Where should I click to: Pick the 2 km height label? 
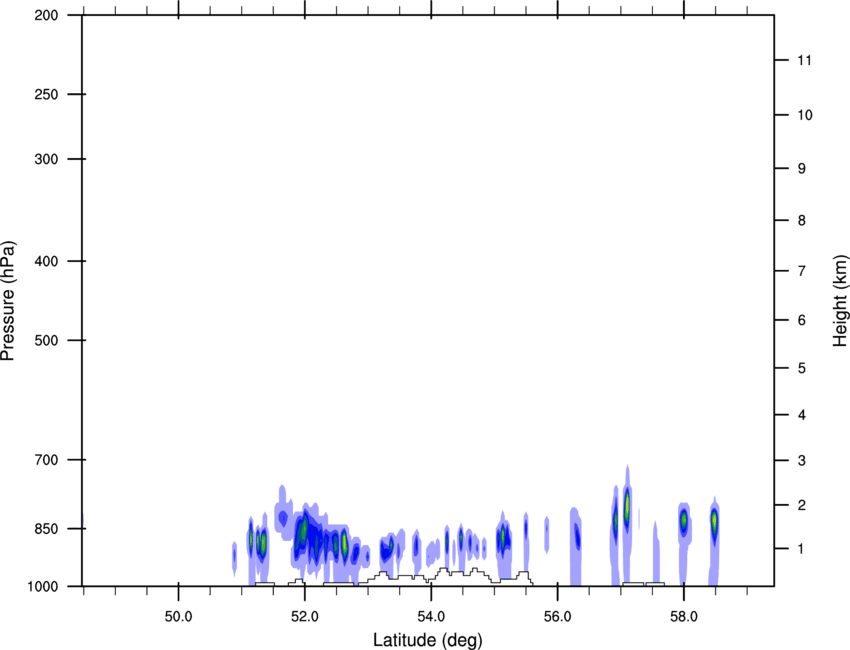tap(801, 505)
